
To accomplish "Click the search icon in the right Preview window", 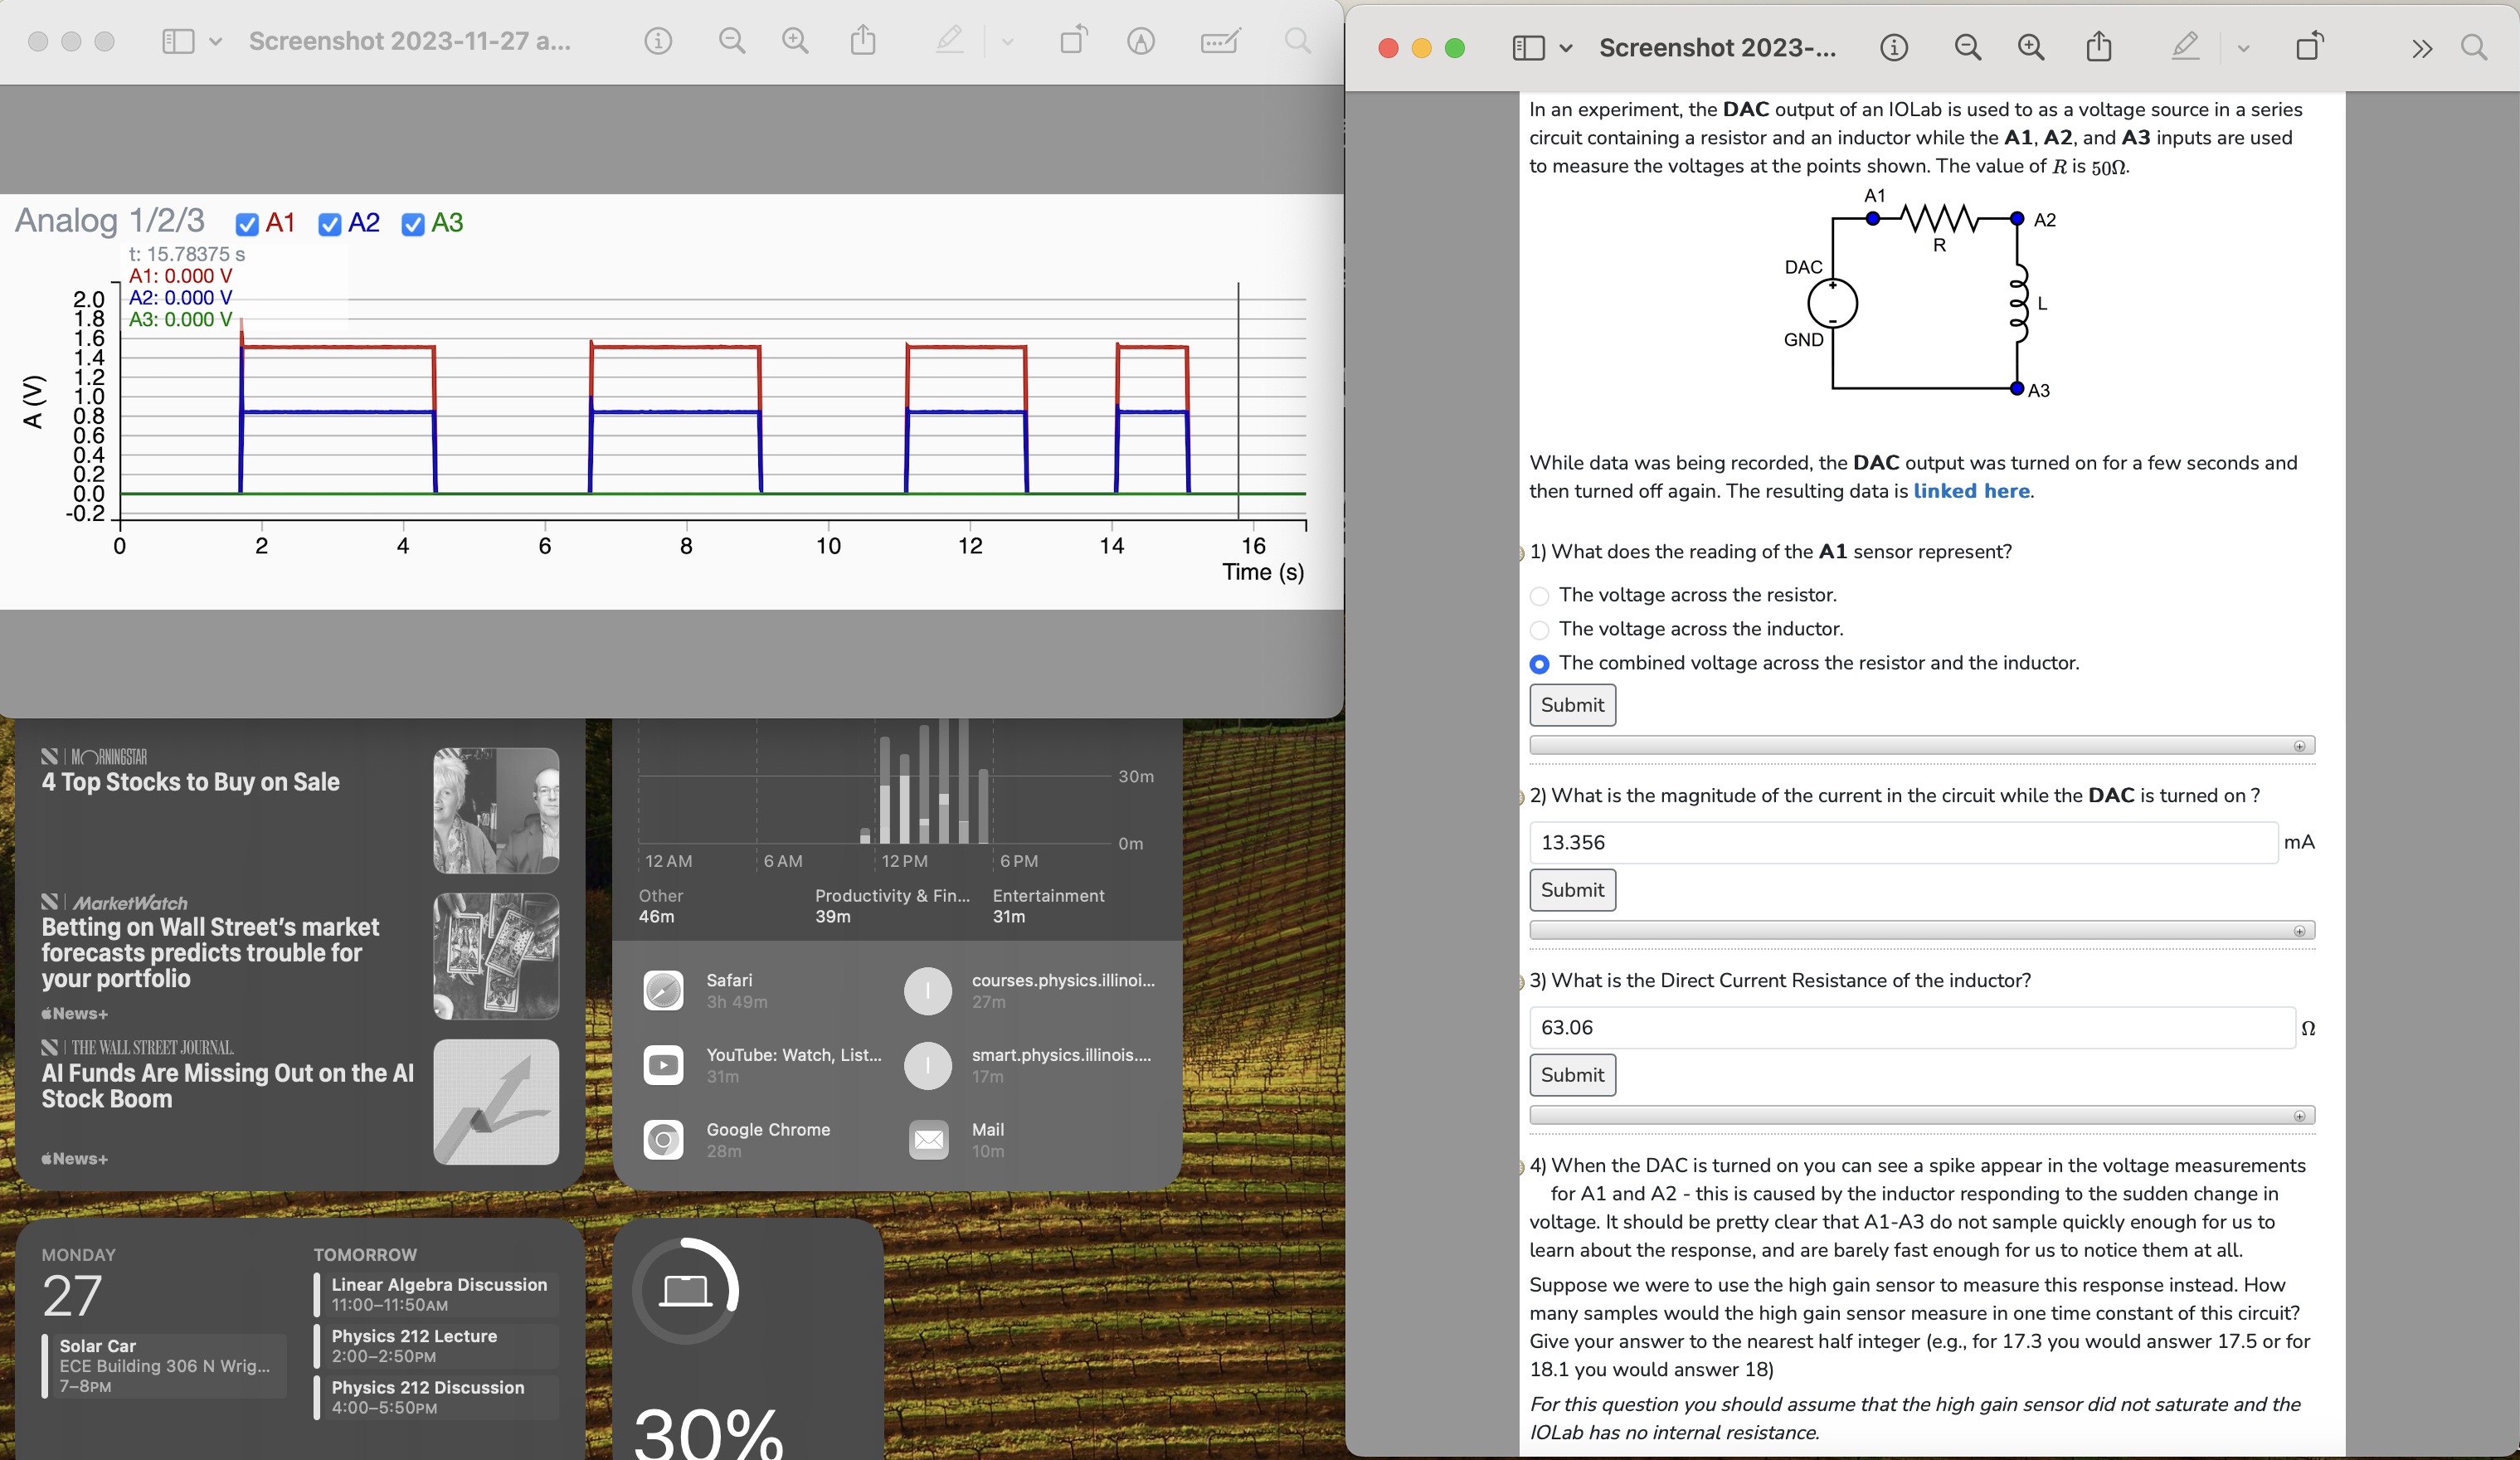I will tap(2475, 47).
